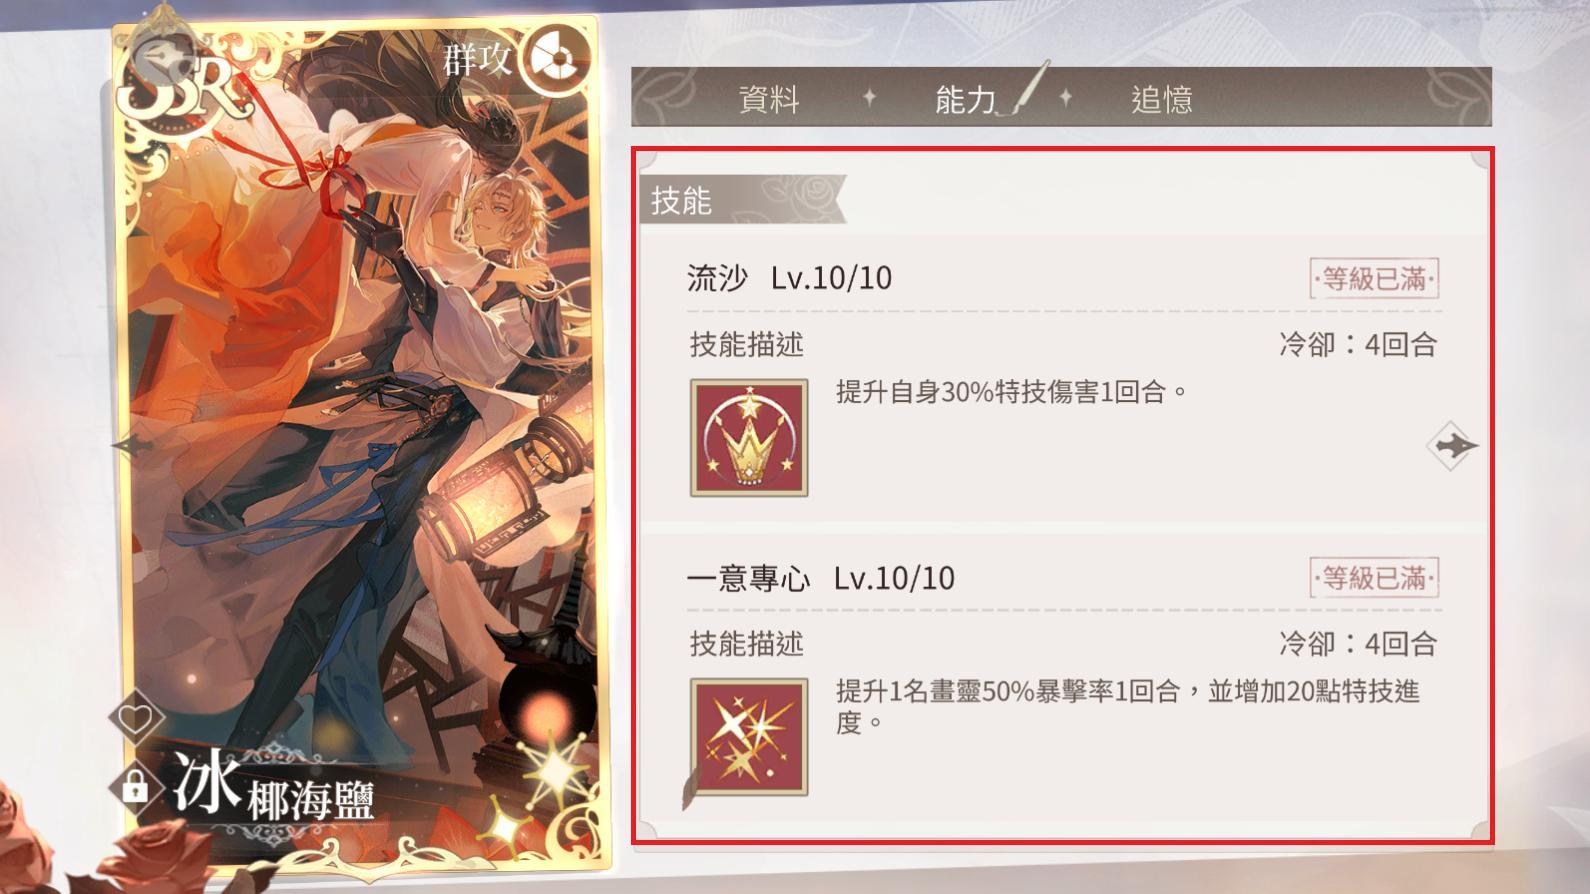Go to next page with right arrow
This screenshot has width=1590, height=894.
(x=1453, y=446)
